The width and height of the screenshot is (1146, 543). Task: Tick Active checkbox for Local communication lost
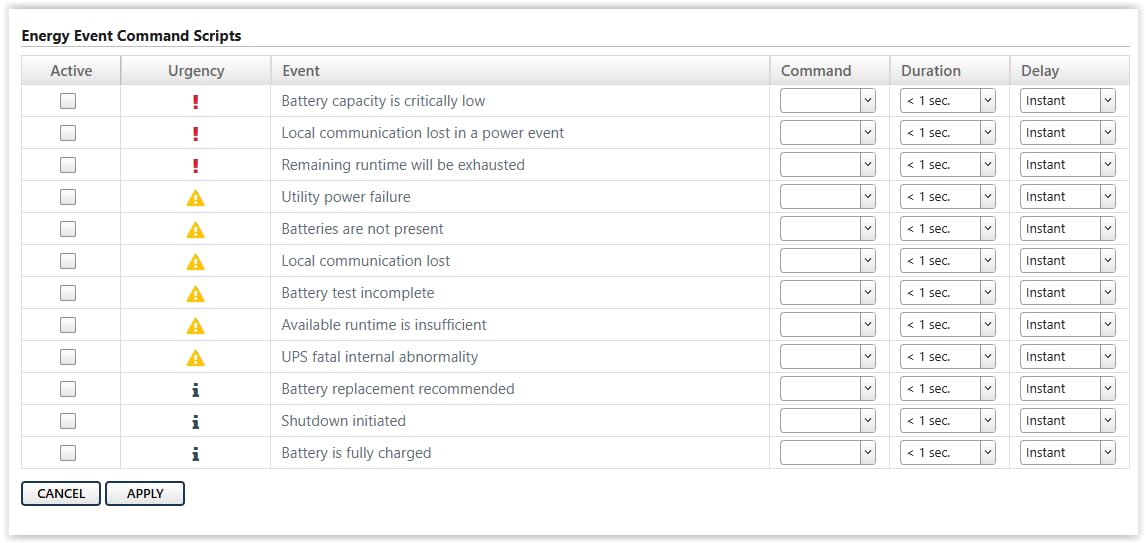click(68, 261)
